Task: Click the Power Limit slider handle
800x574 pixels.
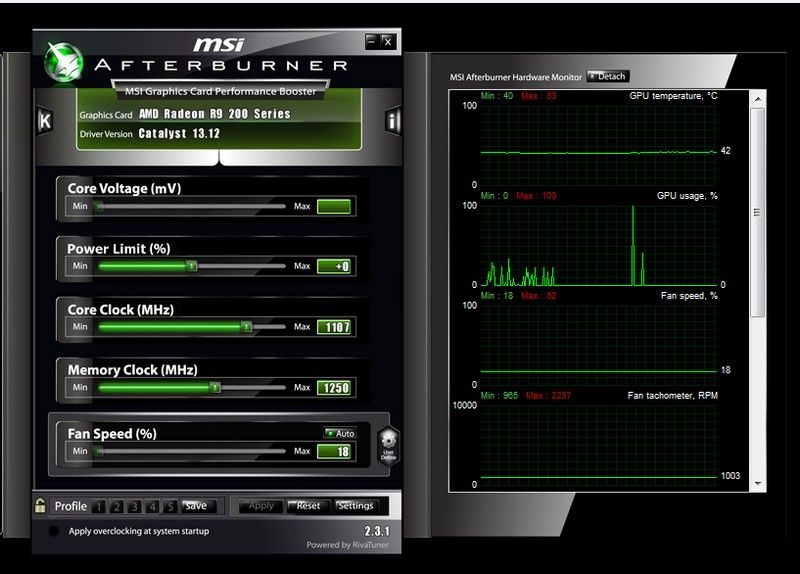Action: coord(192,267)
